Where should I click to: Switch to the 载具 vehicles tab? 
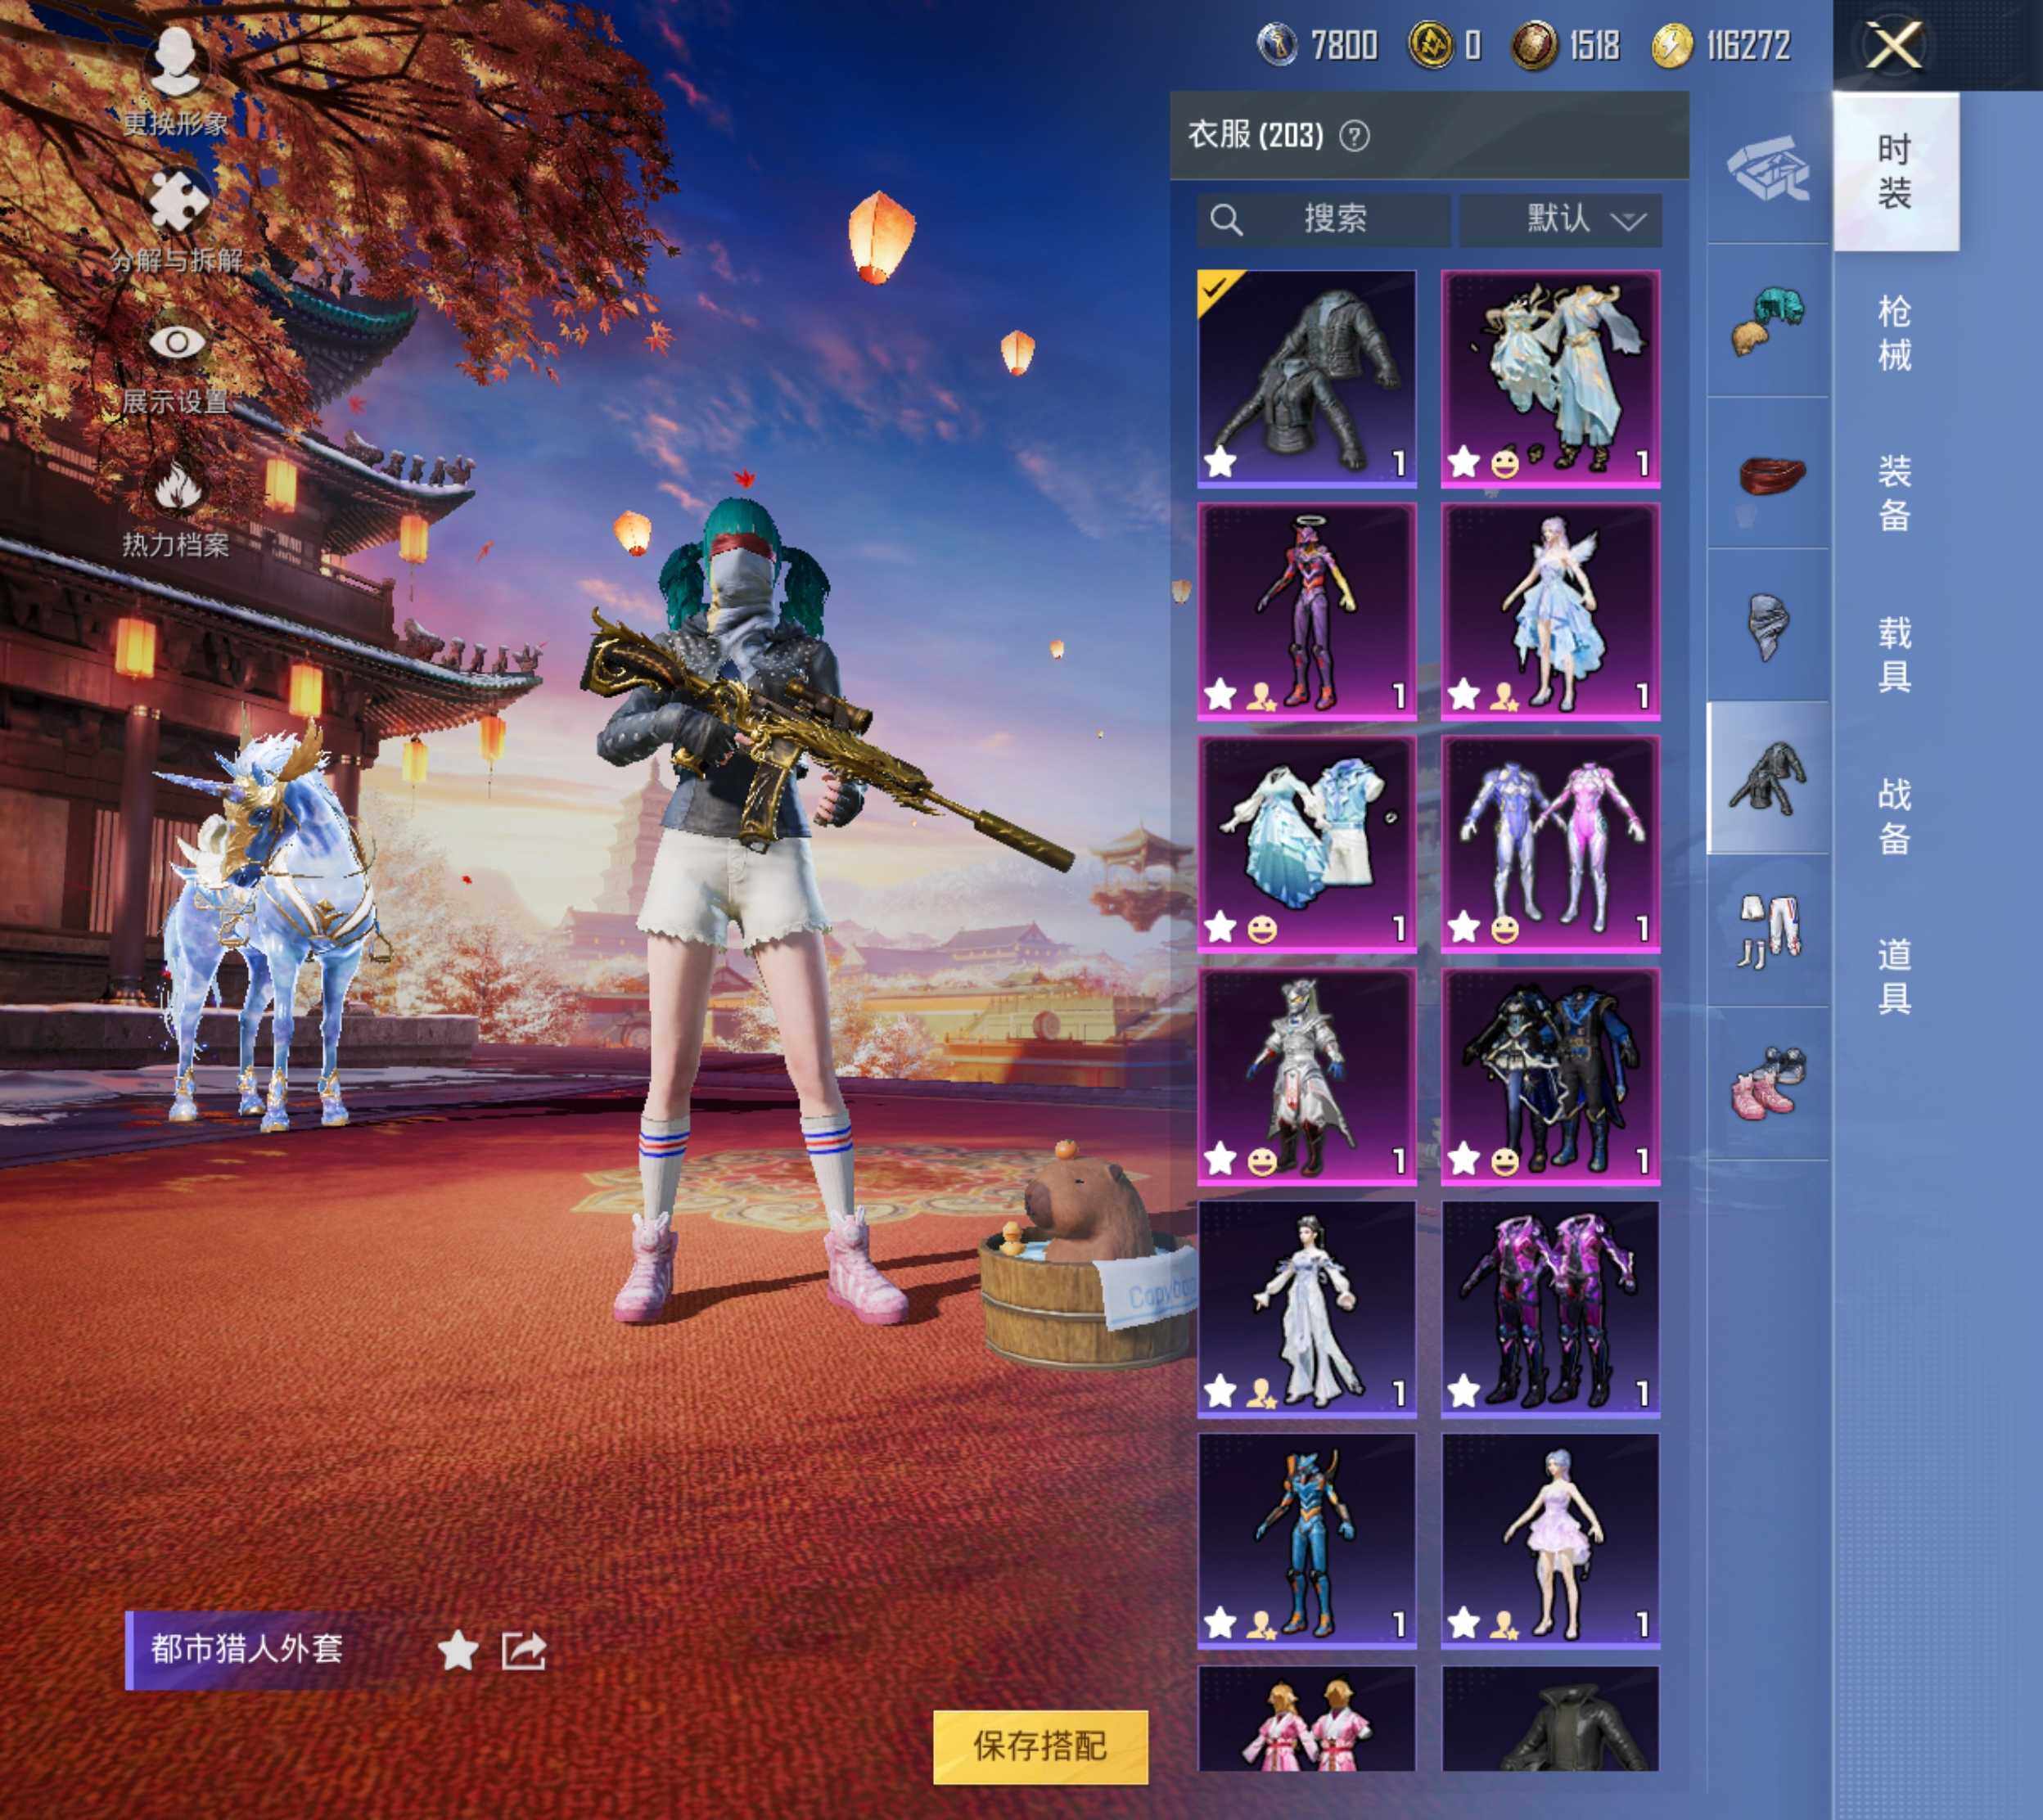(1895, 655)
